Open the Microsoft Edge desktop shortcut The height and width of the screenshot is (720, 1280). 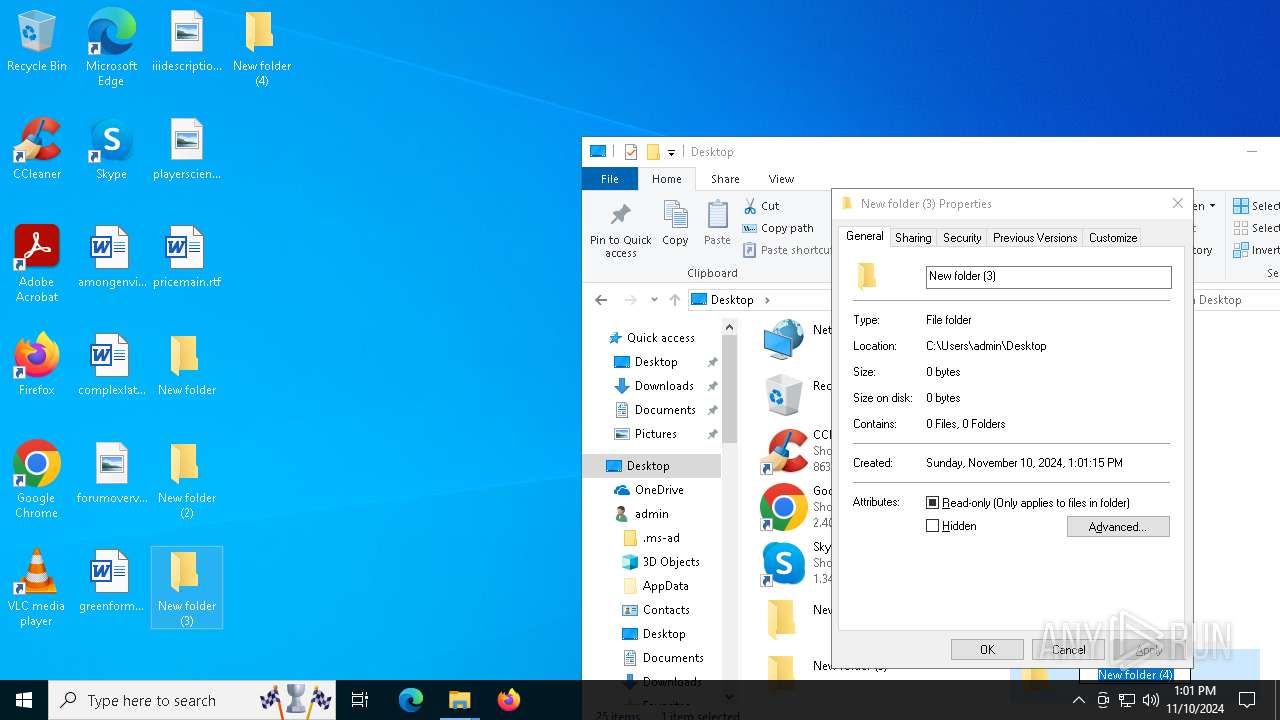click(111, 48)
